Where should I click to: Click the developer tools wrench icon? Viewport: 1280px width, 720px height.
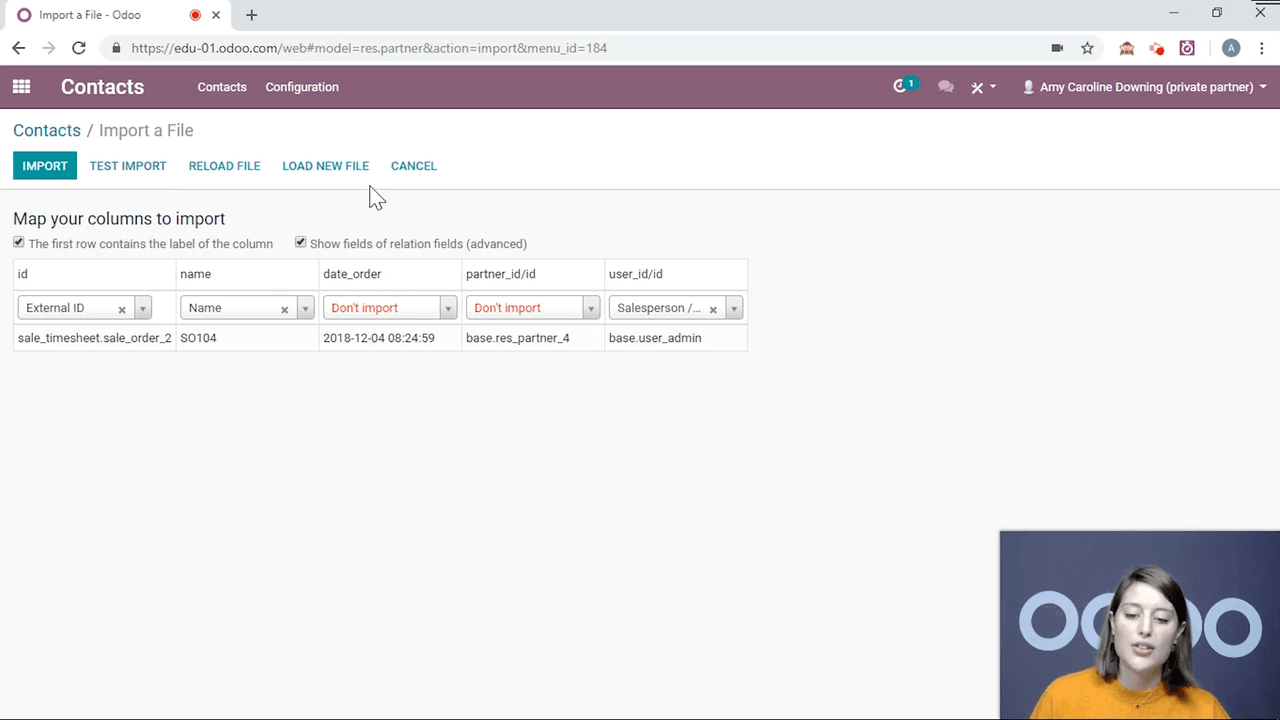[x=977, y=87]
